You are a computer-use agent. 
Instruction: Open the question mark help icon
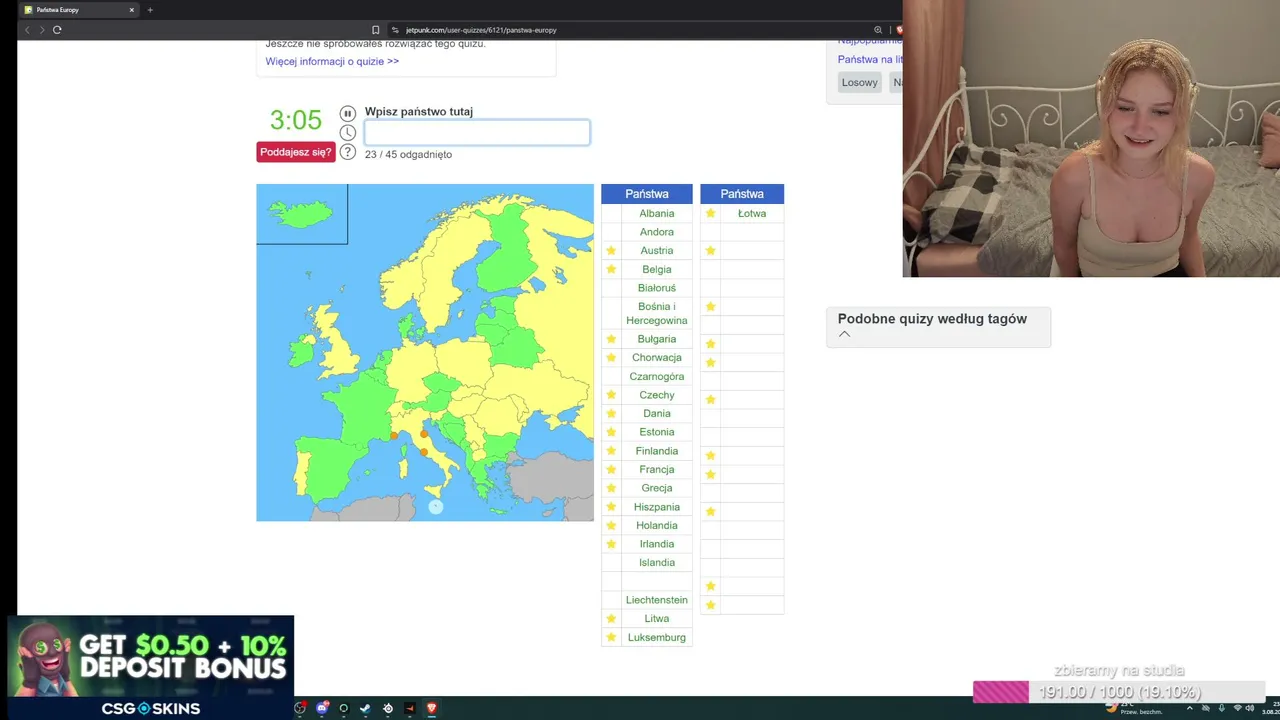(347, 152)
